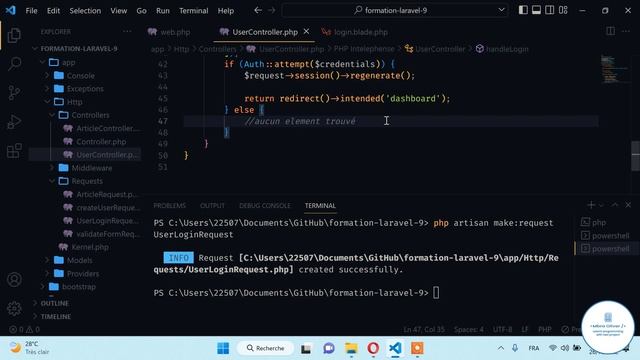Expand the Models folder
The width and height of the screenshot is (640, 360).
[79, 260]
